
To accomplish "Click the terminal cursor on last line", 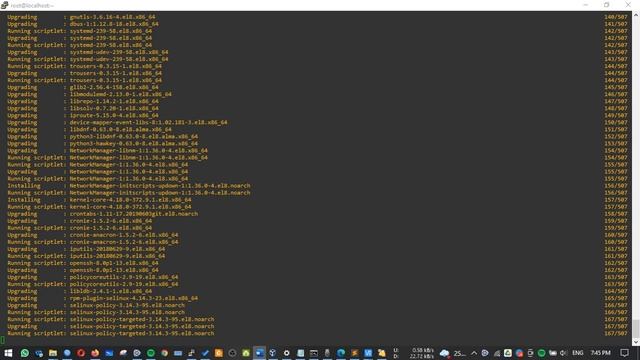I will point(3,340).
